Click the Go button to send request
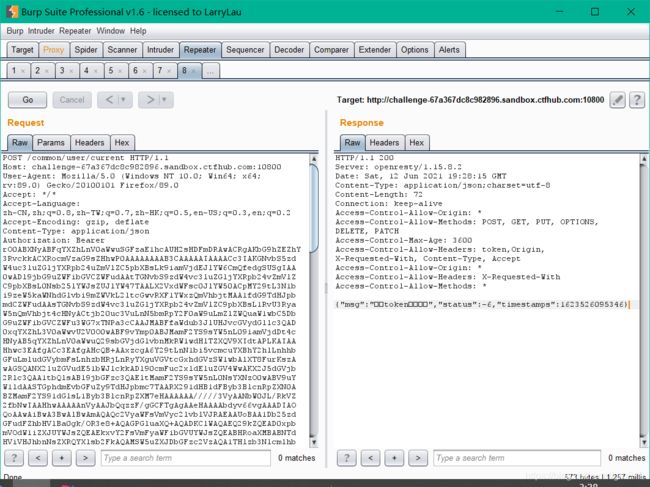650x487 pixels. tap(27, 100)
